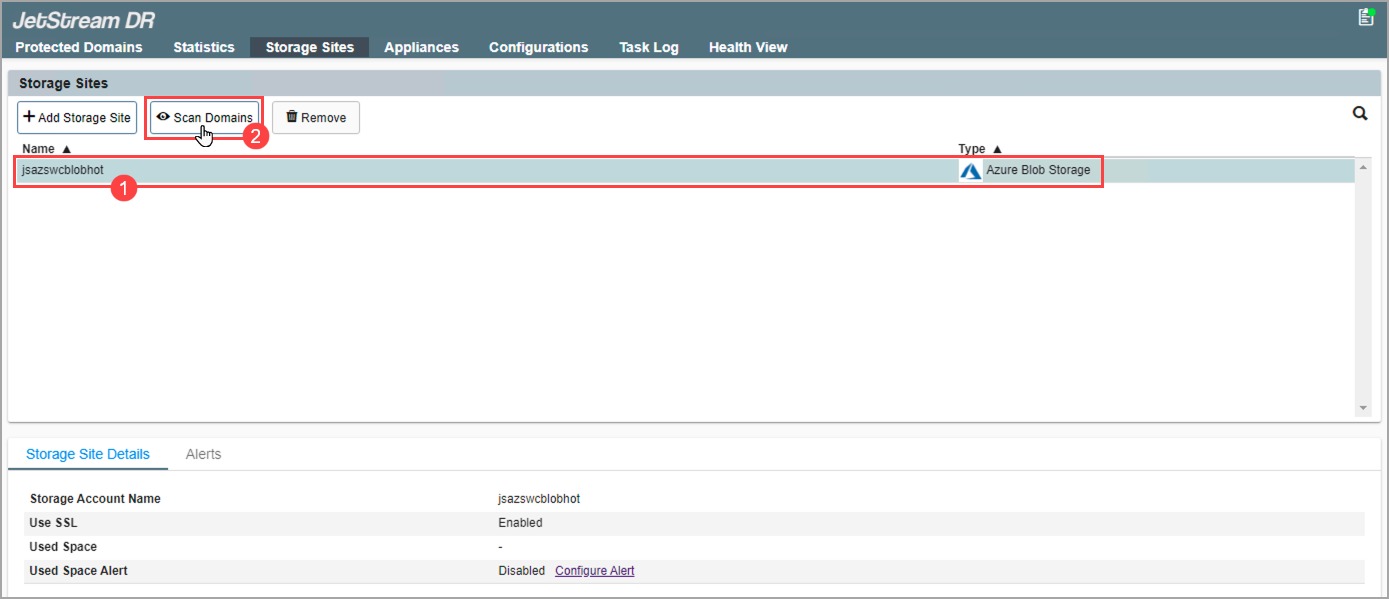The width and height of the screenshot is (1389, 599).
Task: View the Task Log tab
Action: 648,47
